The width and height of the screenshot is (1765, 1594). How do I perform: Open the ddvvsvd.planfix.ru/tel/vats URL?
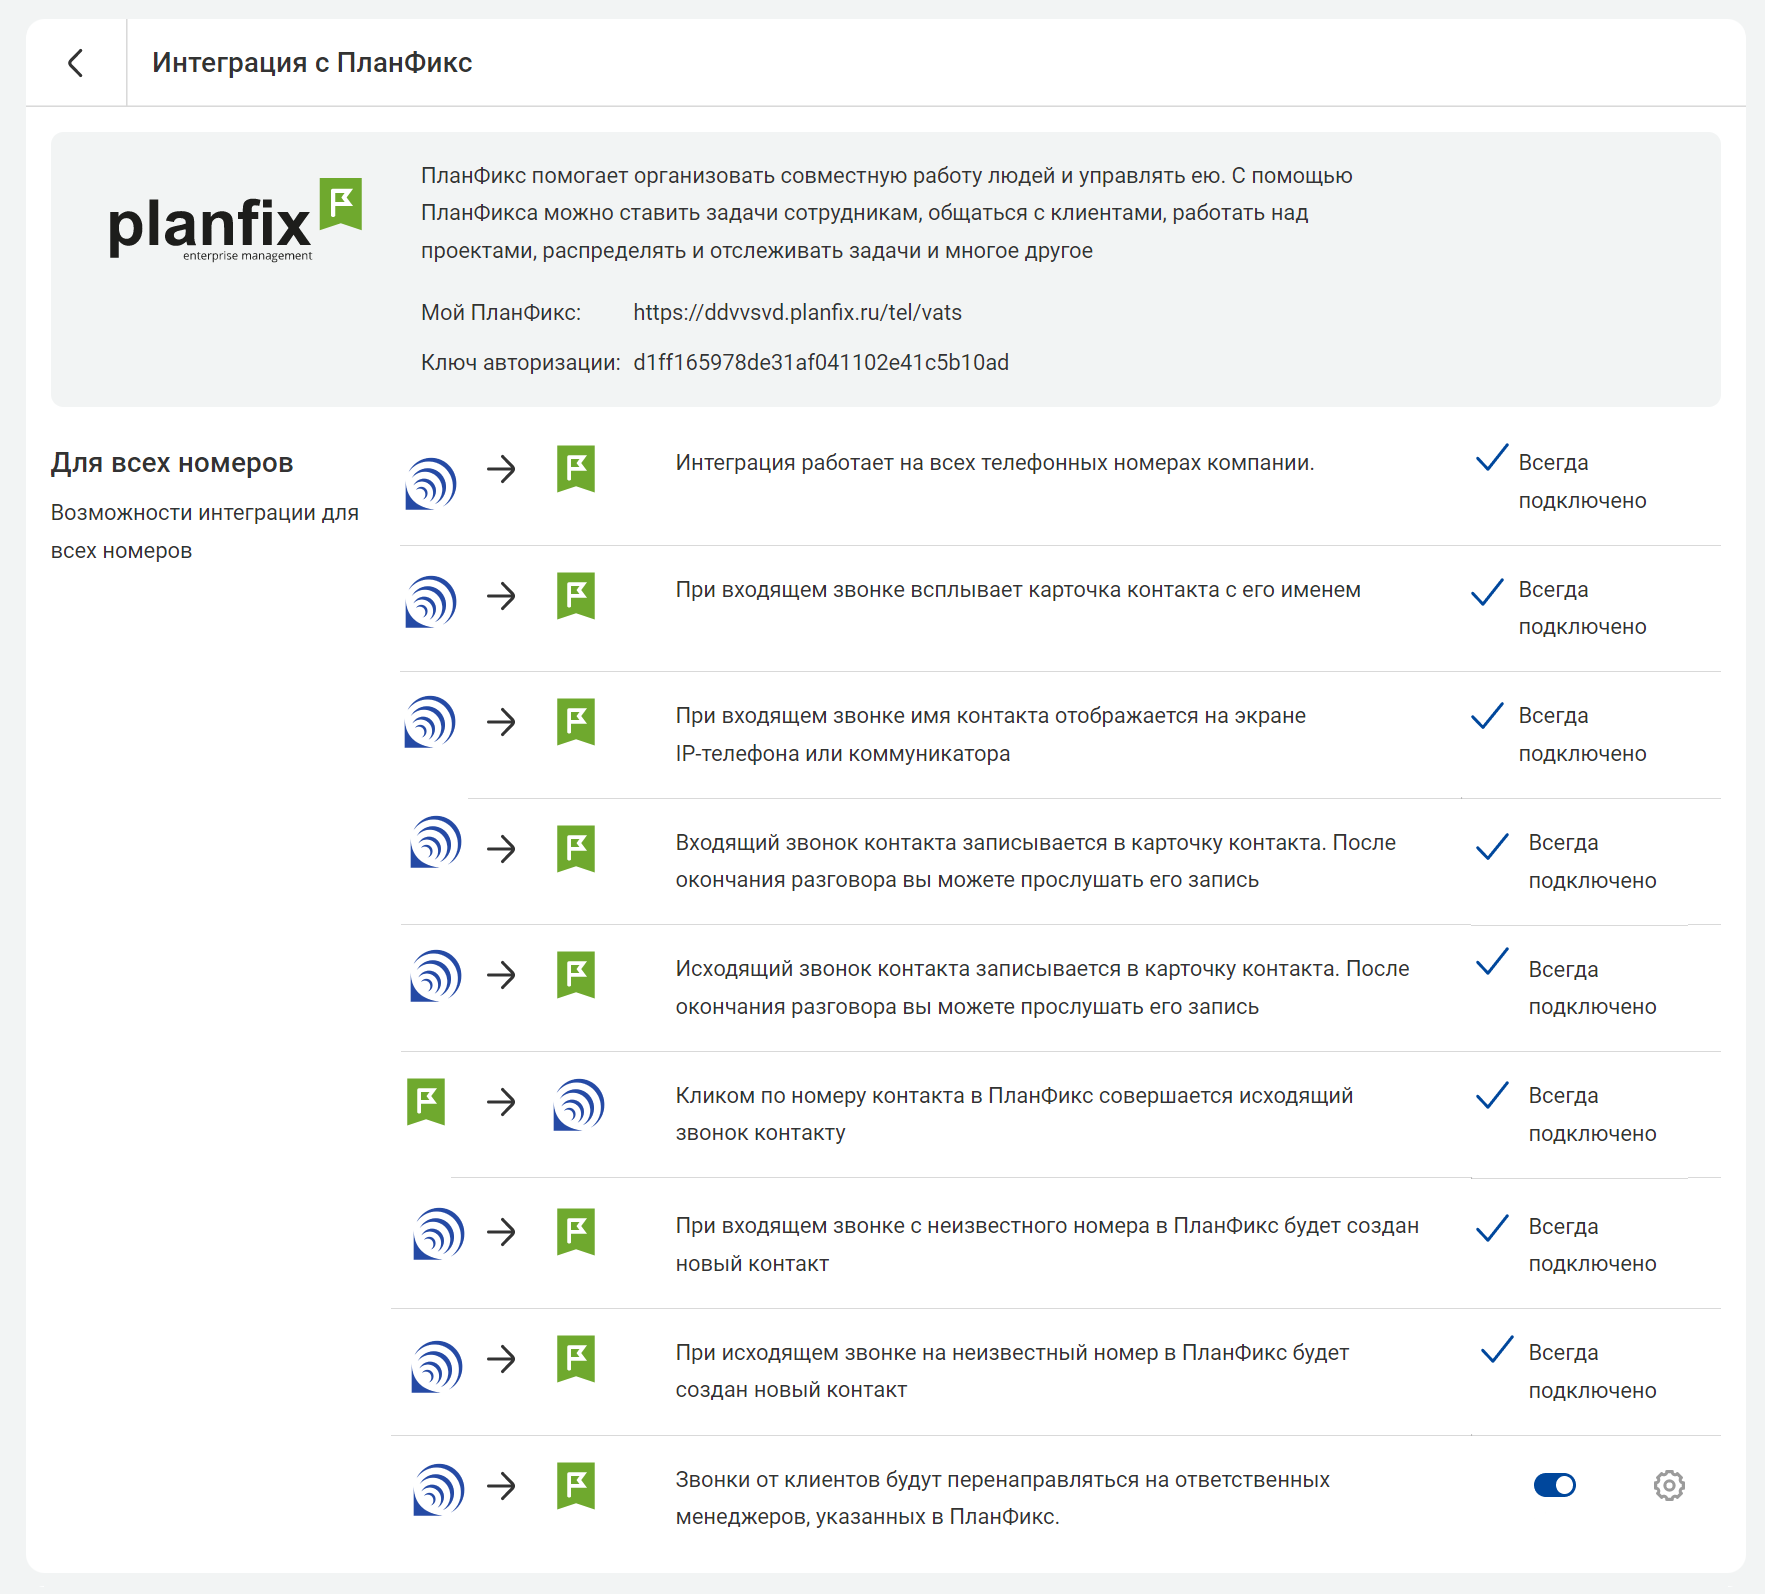pyautogui.click(x=797, y=313)
